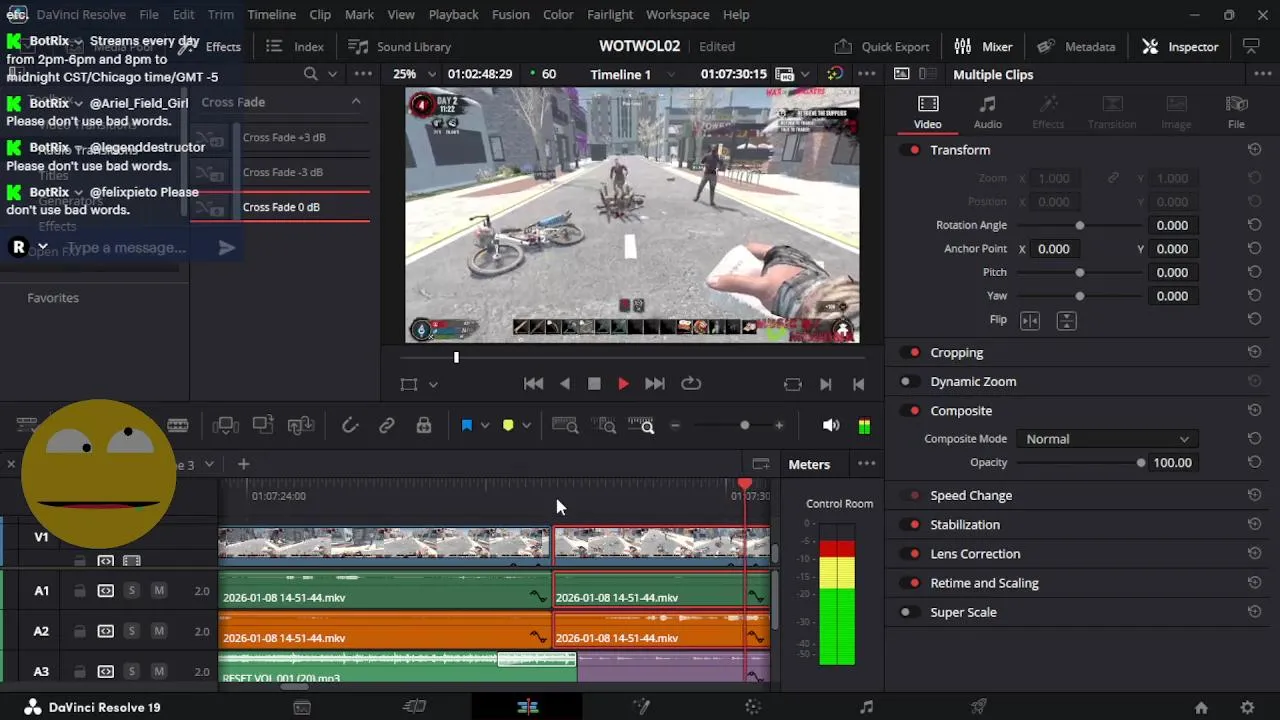The image size is (1280, 720).
Task: Toggle the timeline Linked Selection chain icon
Action: point(387,426)
